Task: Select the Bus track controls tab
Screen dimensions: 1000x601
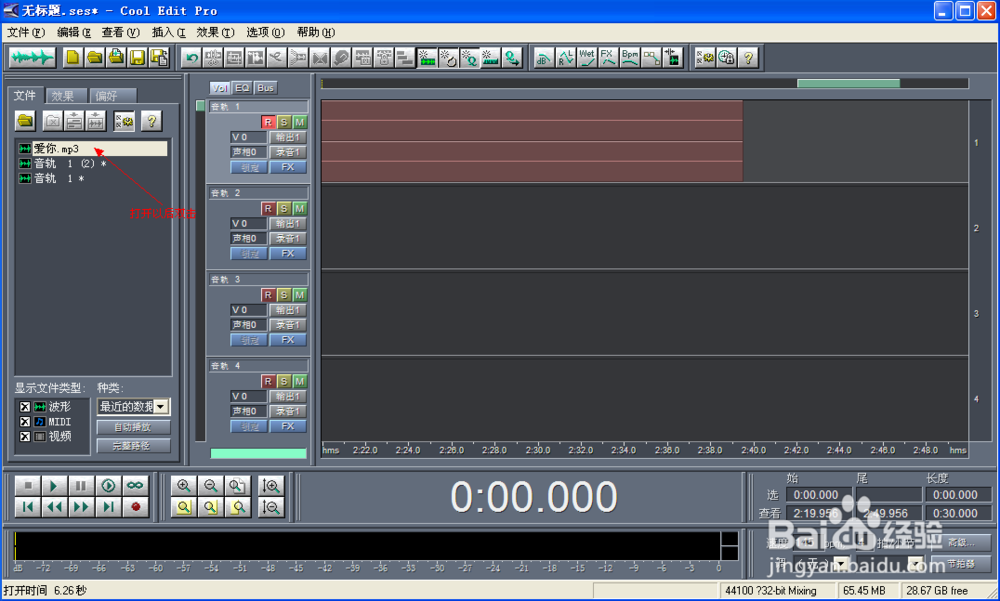Action: pyautogui.click(x=265, y=88)
